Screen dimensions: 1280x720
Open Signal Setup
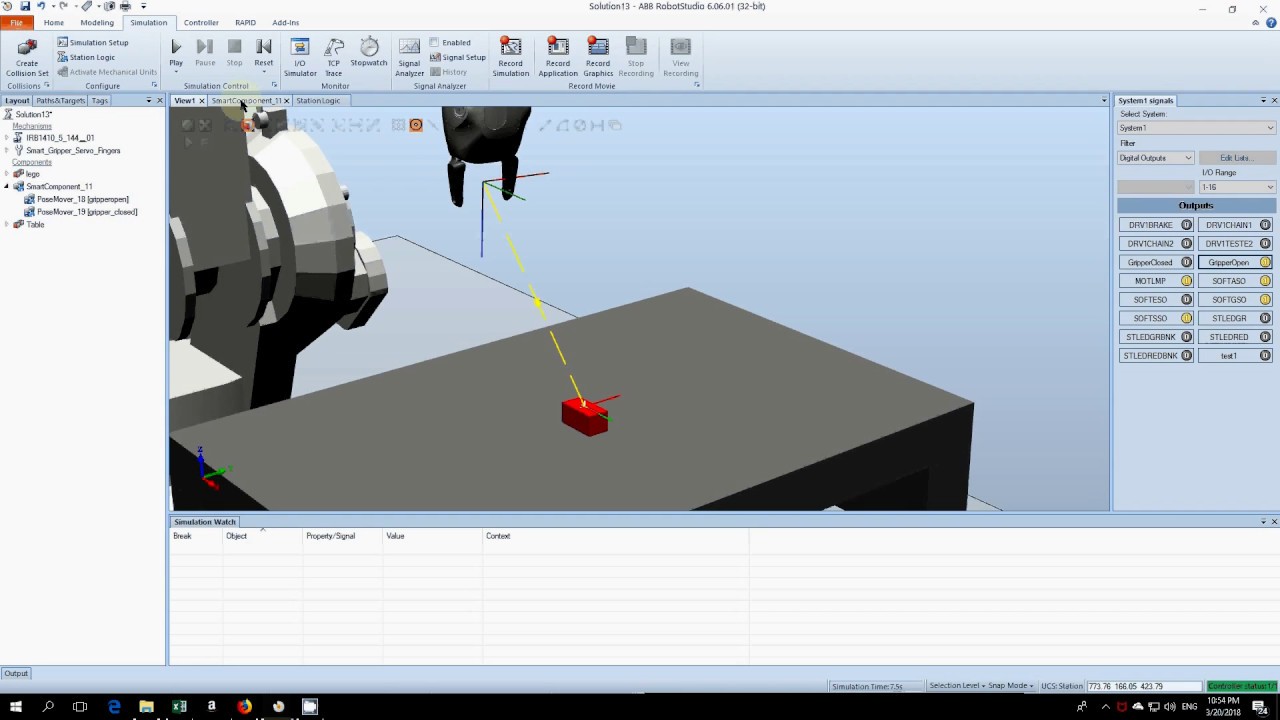coord(458,57)
